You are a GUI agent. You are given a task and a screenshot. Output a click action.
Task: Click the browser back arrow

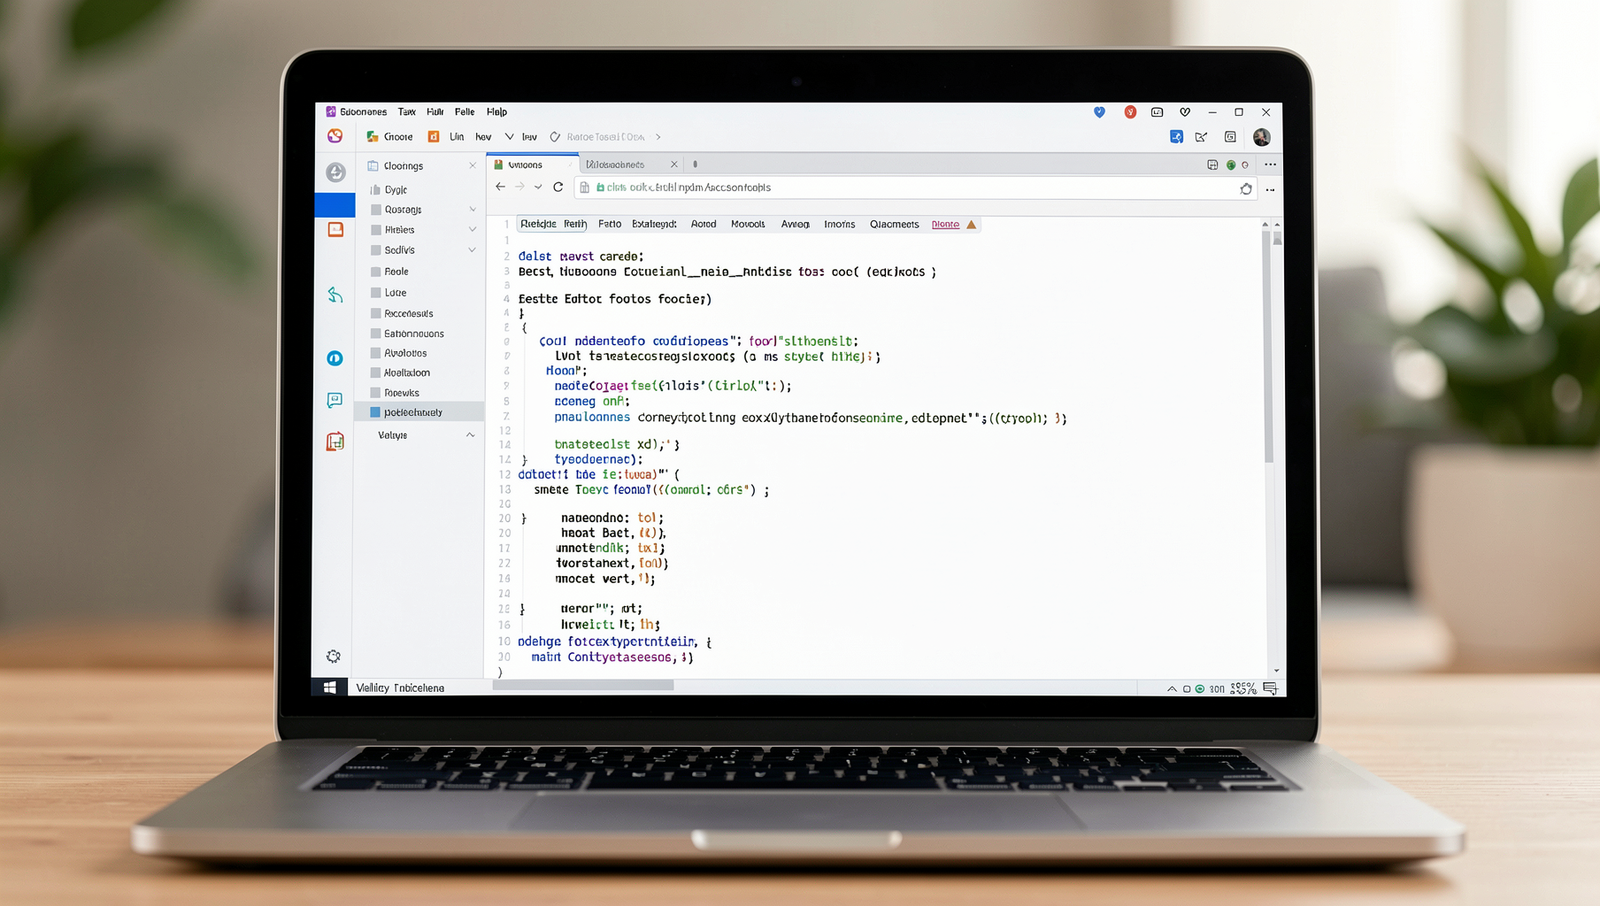point(500,187)
